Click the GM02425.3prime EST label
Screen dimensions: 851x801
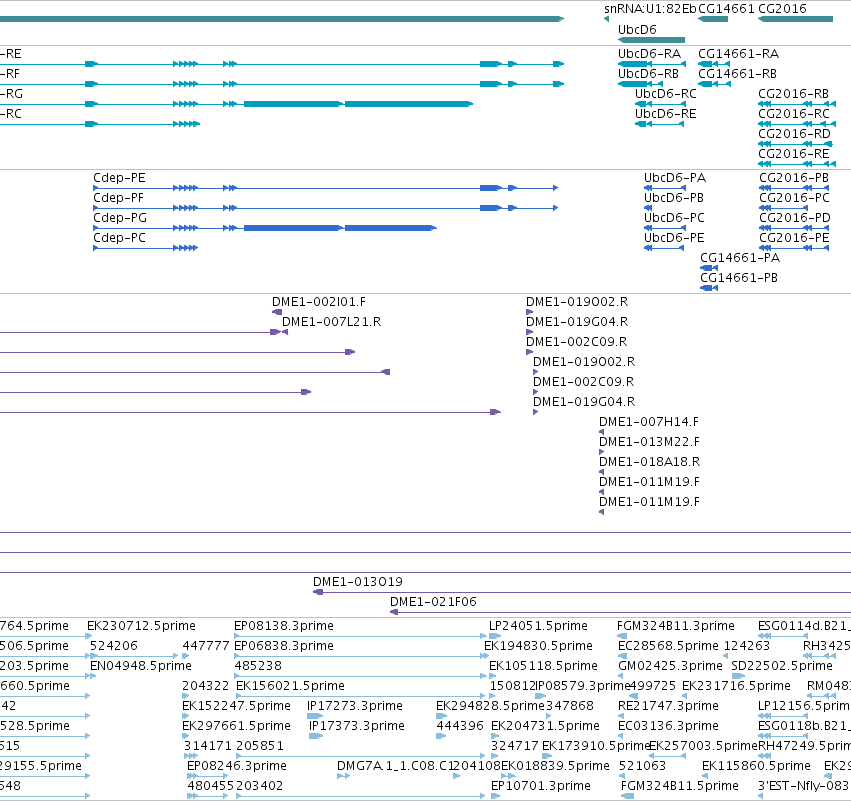pos(670,666)
